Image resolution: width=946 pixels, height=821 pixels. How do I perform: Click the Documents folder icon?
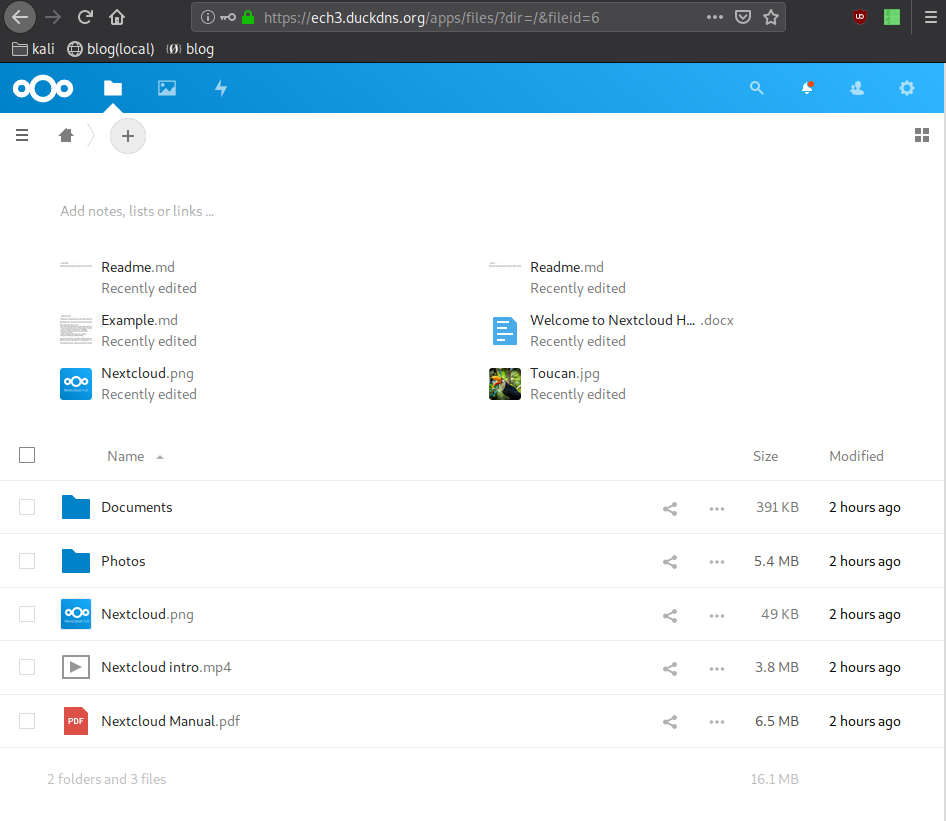pos(76,507)
